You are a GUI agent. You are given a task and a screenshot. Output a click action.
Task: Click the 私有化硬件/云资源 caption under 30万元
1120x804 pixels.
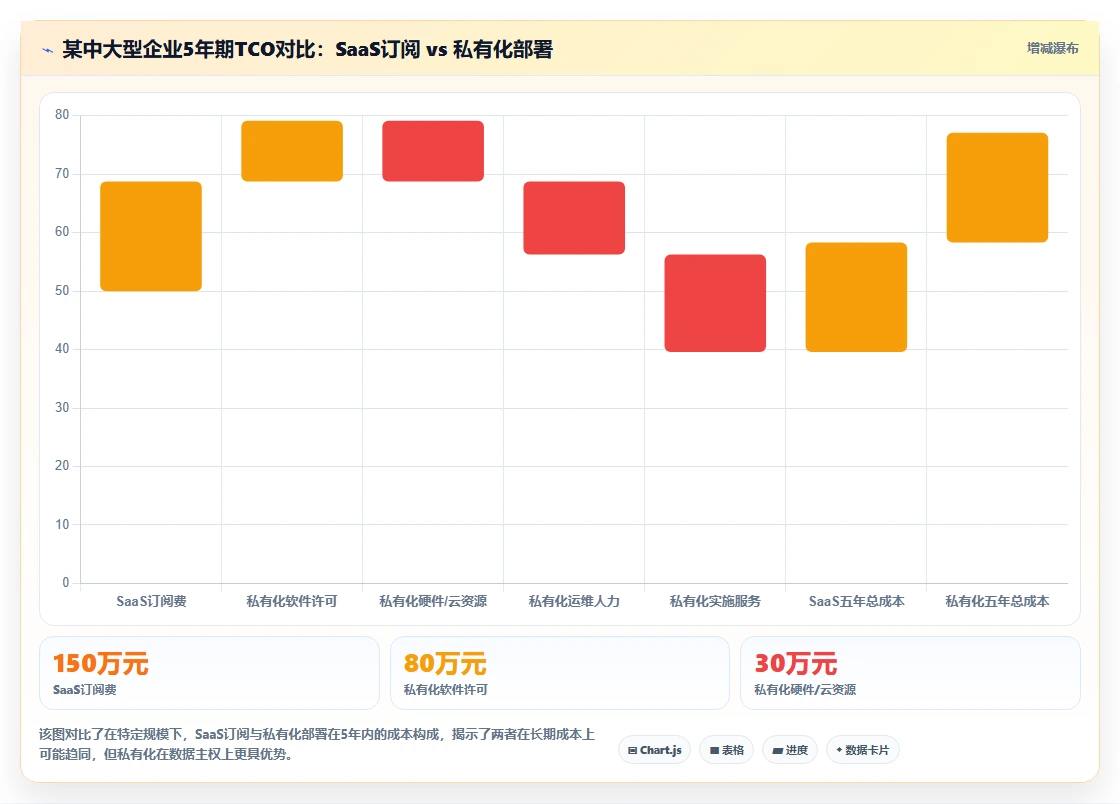pyautogui.click(x=805, y=690)
